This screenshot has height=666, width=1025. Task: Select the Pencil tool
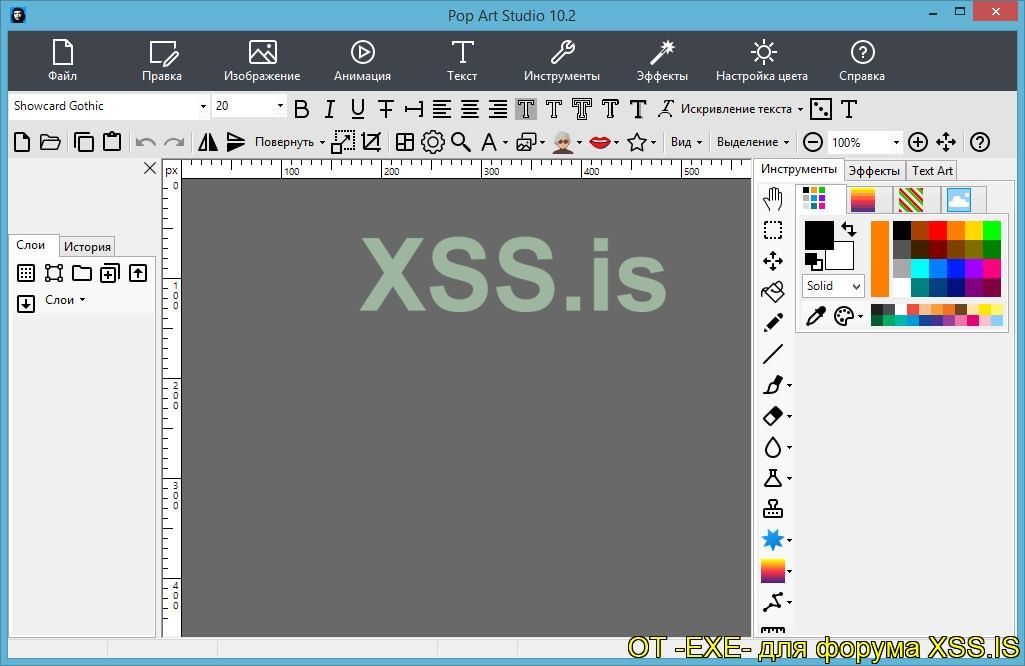(773, 322)
